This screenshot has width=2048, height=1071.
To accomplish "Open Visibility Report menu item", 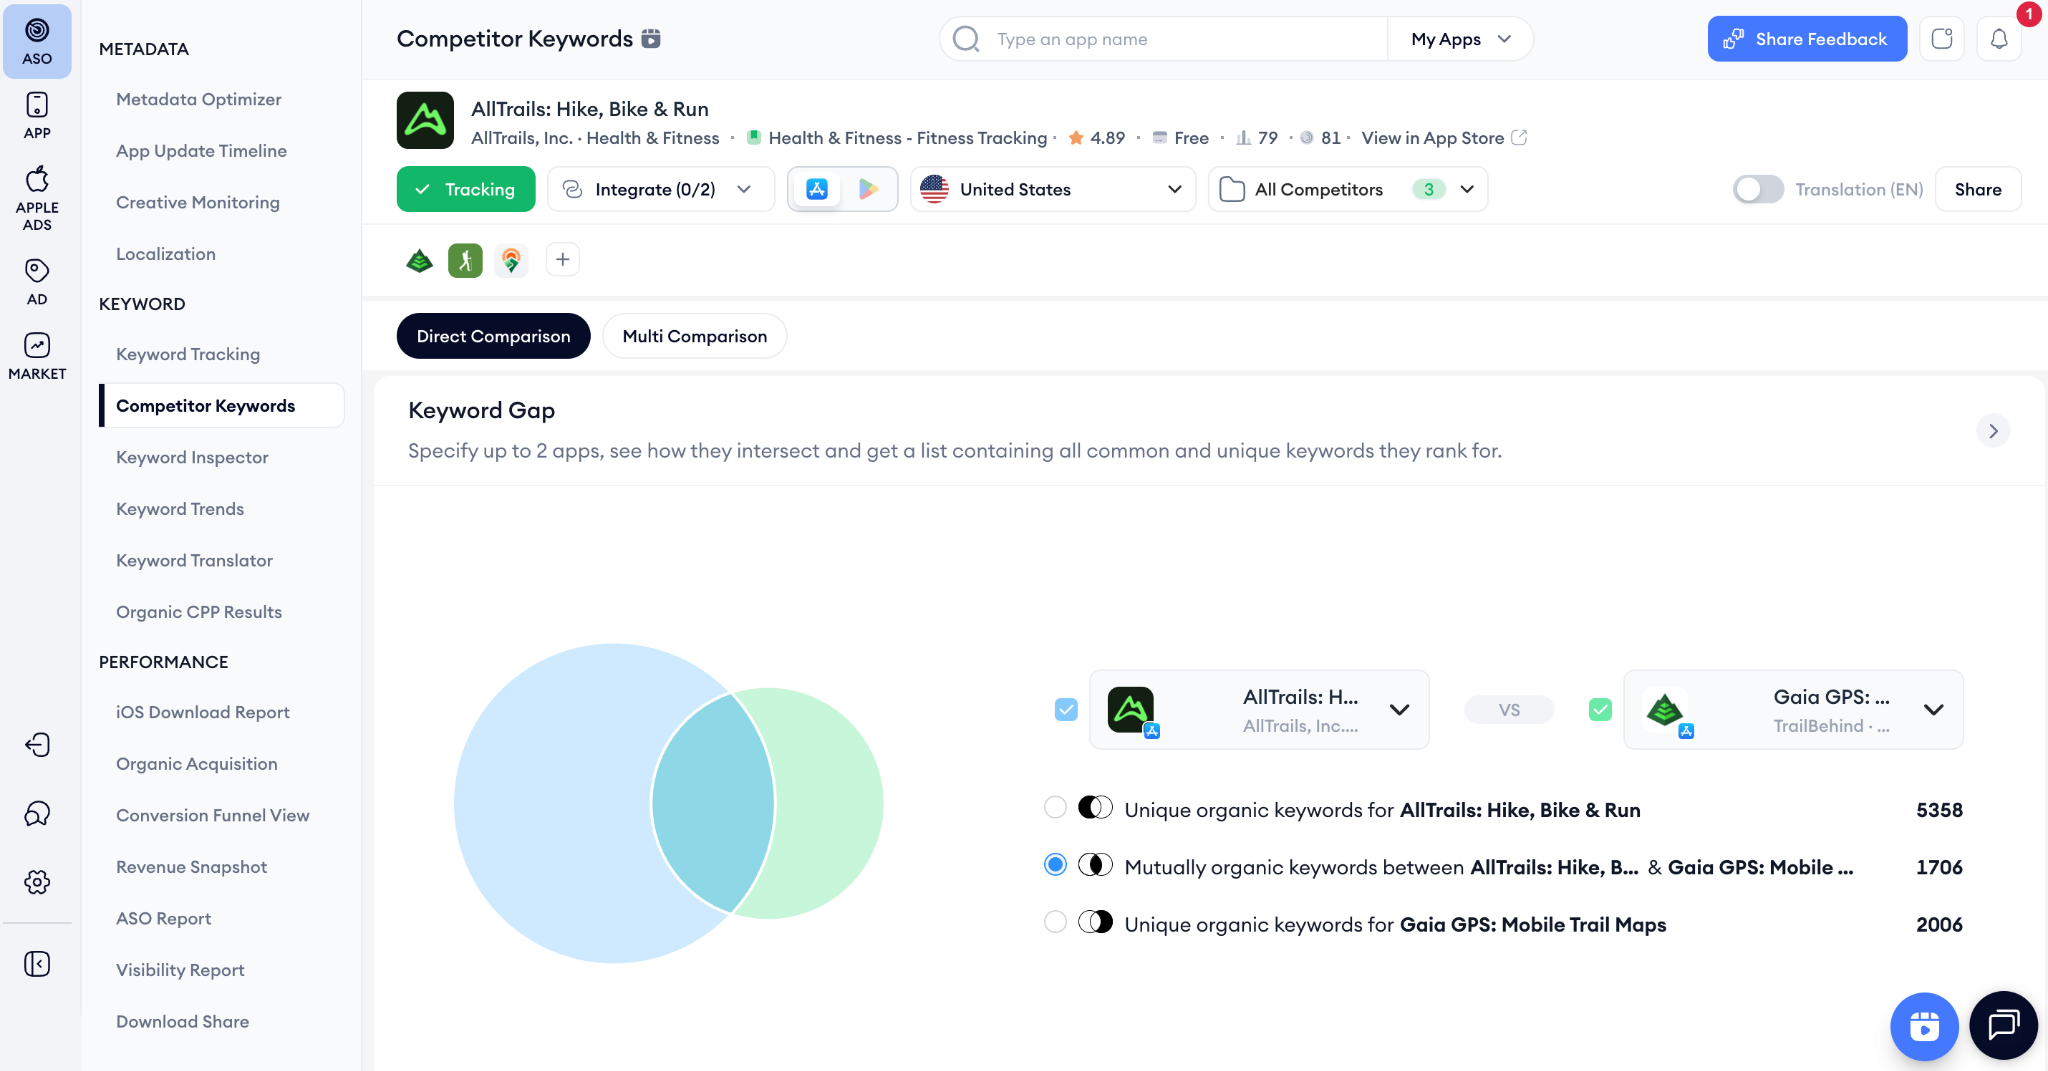I will (180, 970).
